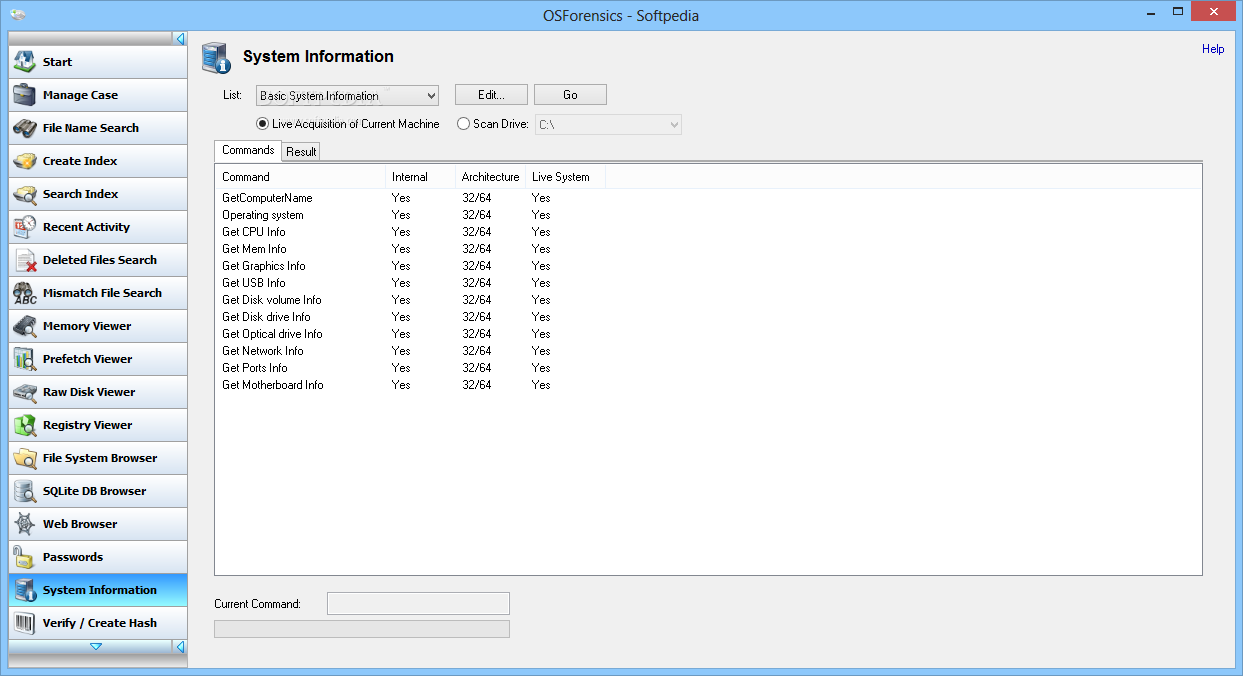The height and width of the screenshot is (676, 1243).
Task: Click the Command column header
Action: (301, 177)
